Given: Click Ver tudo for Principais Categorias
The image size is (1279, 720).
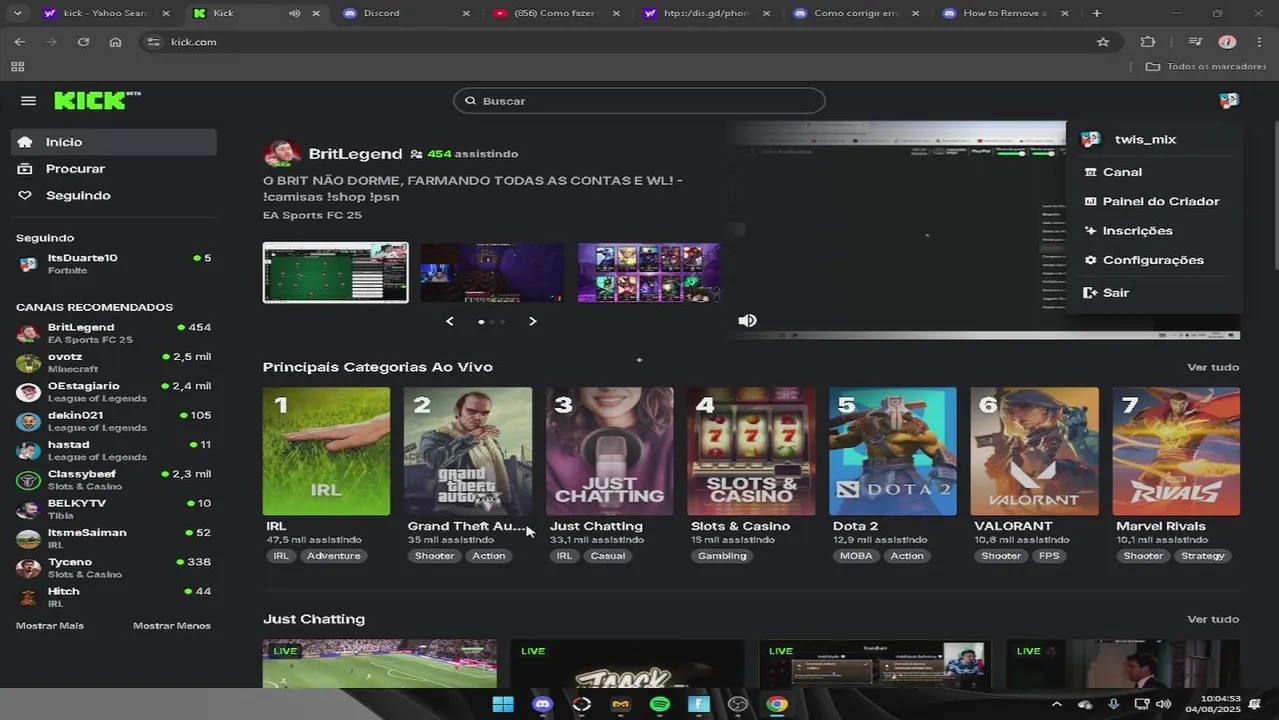Looking at the screenshot, I should coord(1213,367).
